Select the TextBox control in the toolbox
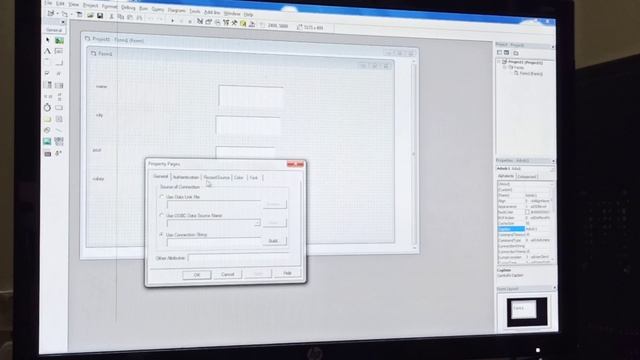640x360 pixels. 59,51
